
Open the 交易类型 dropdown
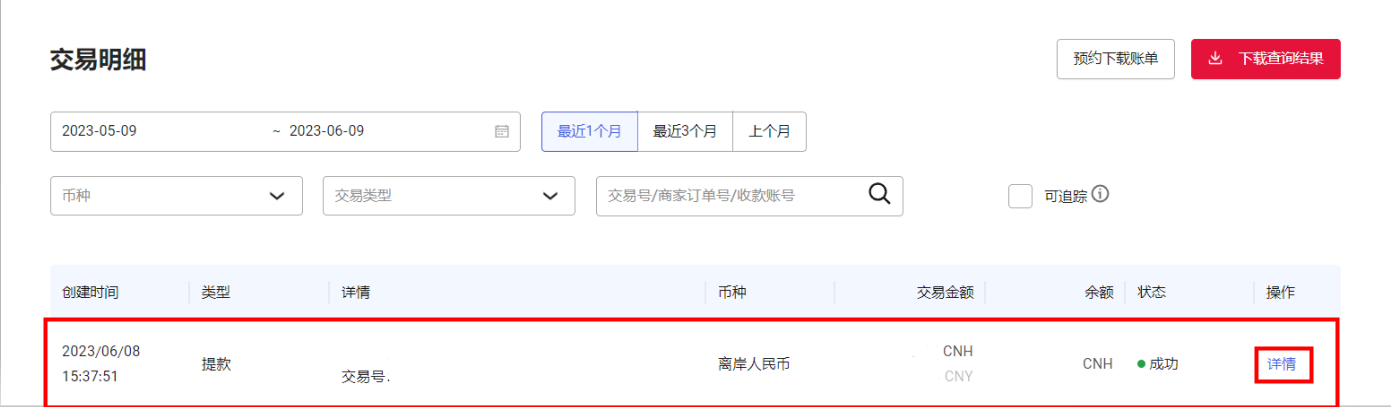click(449, 196)
